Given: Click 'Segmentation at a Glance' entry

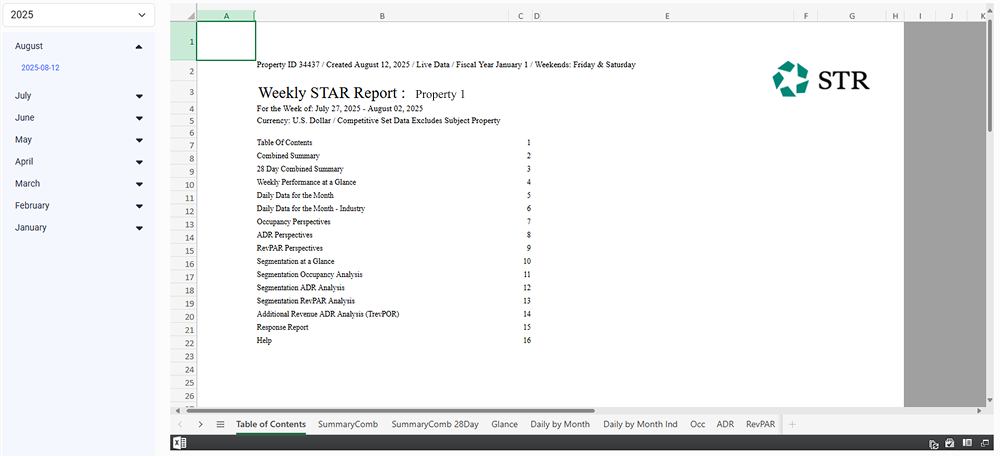Looking at the screenshot, I should tap(295, 261).
